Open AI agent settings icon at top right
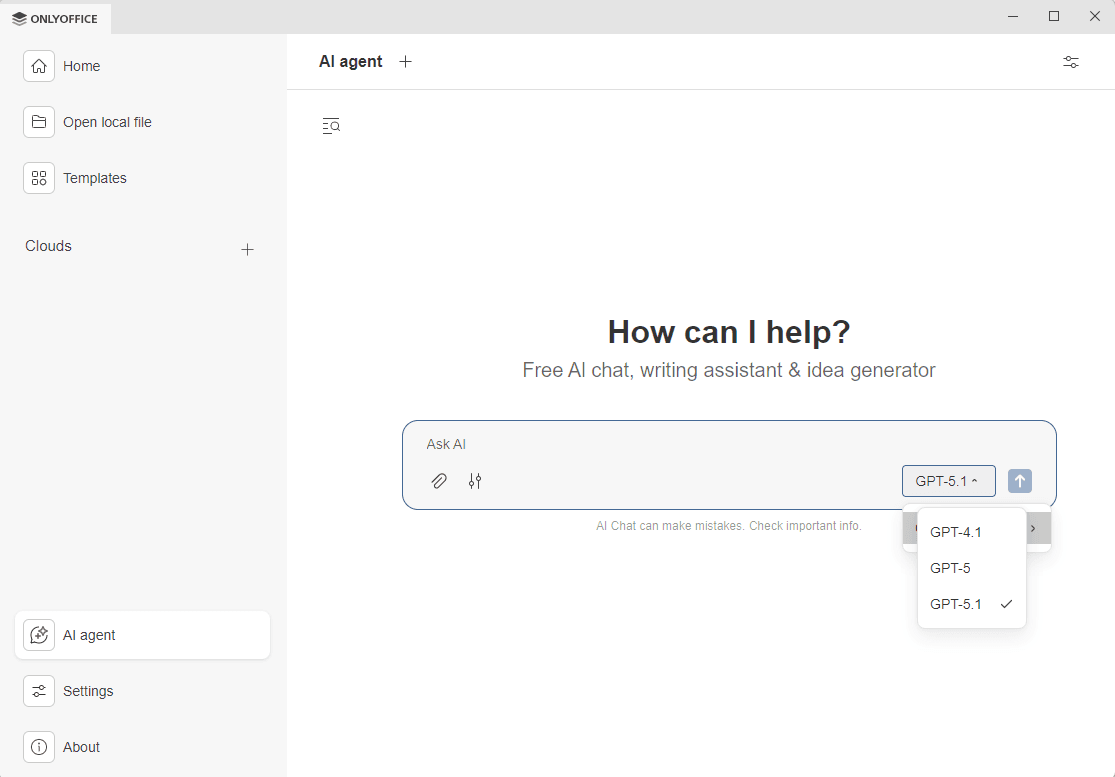The height and width of the screenshot is (777, 1115). (x=1070, y=62)
